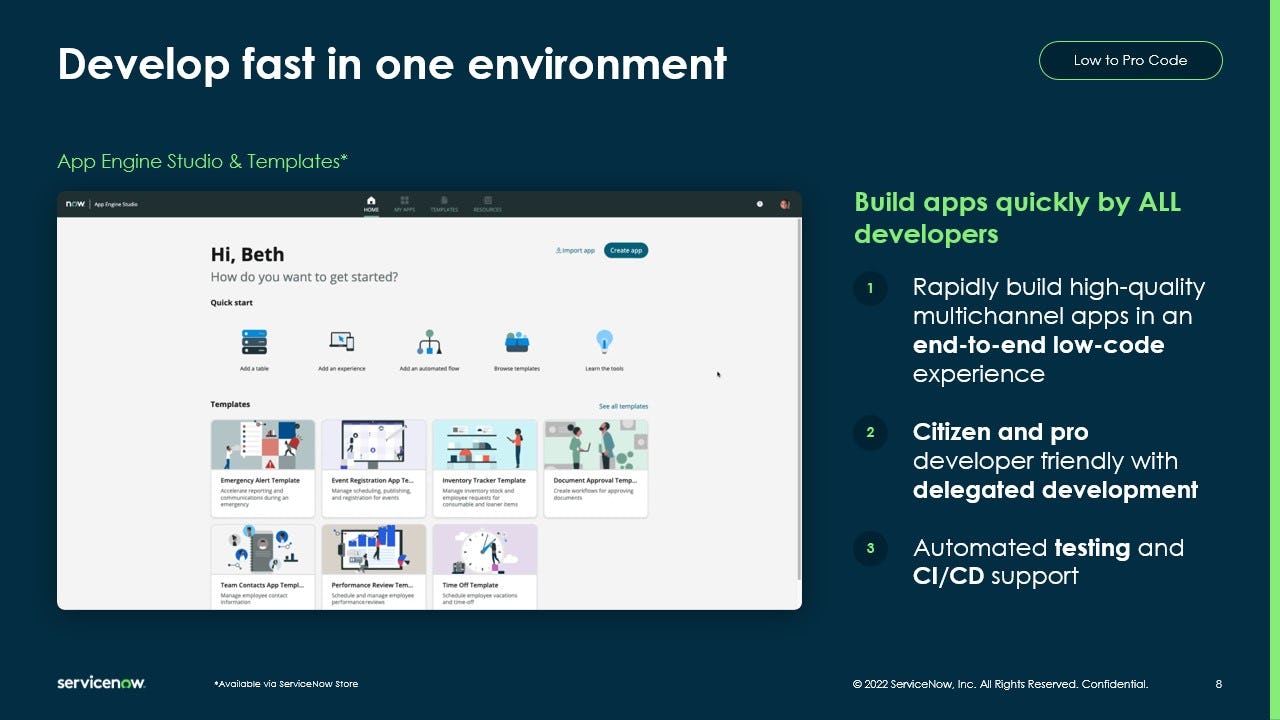Switch to the RESOURCES tab

click(487, 204)
